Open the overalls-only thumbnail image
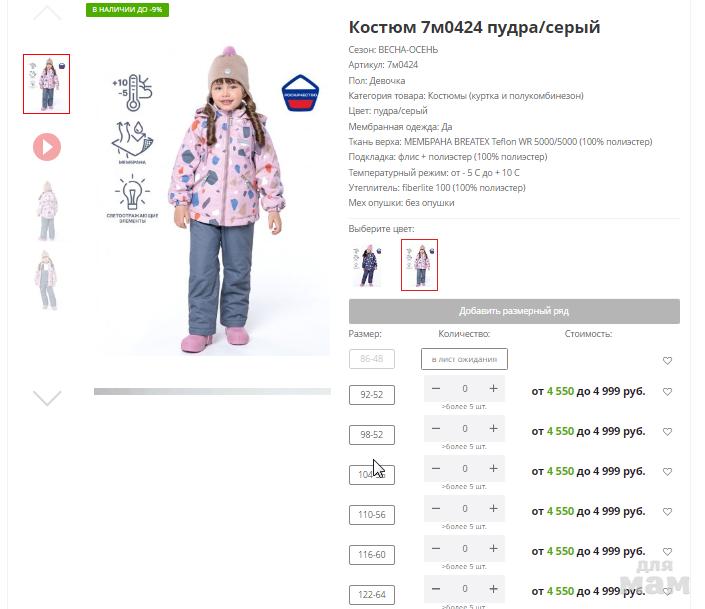Image resolution: width=705 pixels, height=609 pixels. (47, 280)
